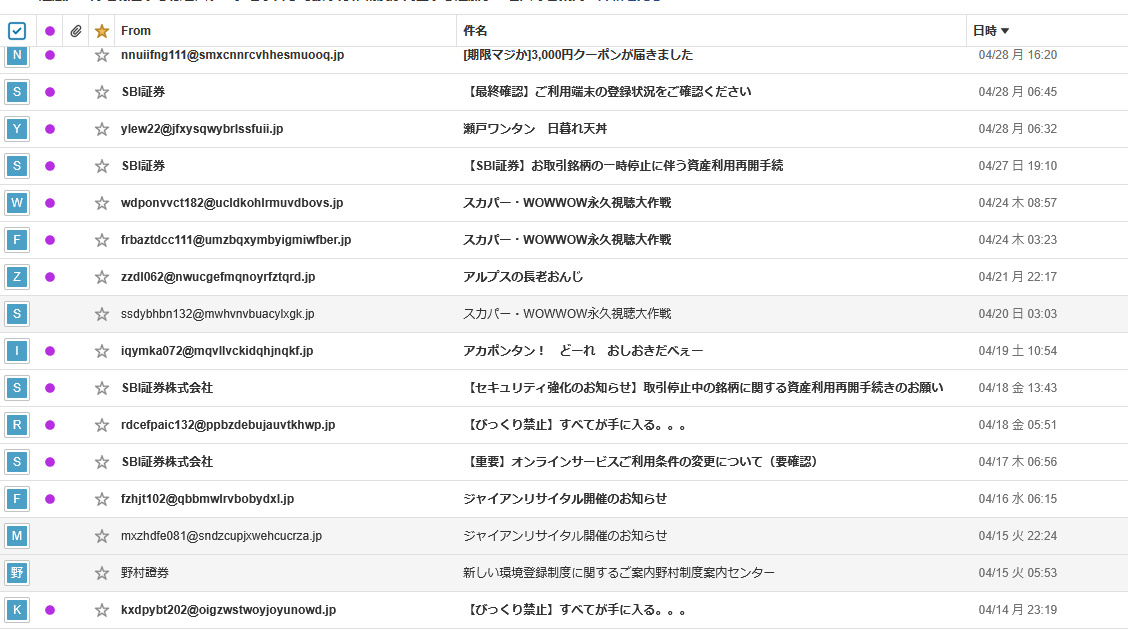The width and height of the screenshot is (1128, 638).
Task: Toggle unread dot on the アカポンタン email
Action: [50, 351]
